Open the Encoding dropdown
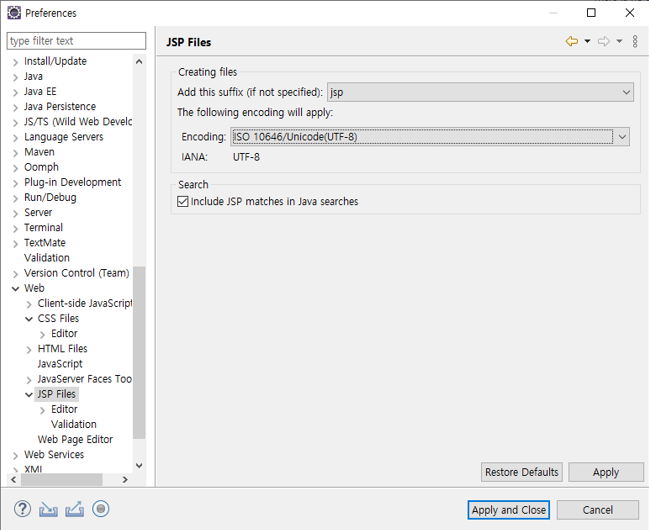 tap(430, 137)
